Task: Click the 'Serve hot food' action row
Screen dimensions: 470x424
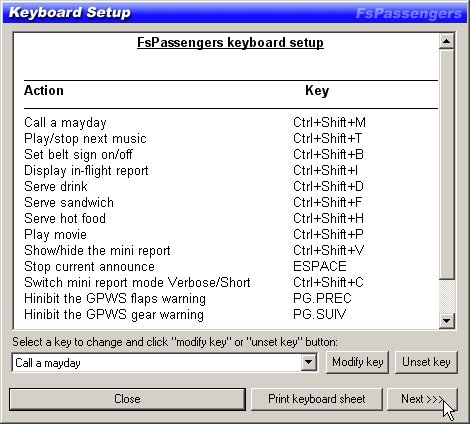Action: (x=65, y=218)
